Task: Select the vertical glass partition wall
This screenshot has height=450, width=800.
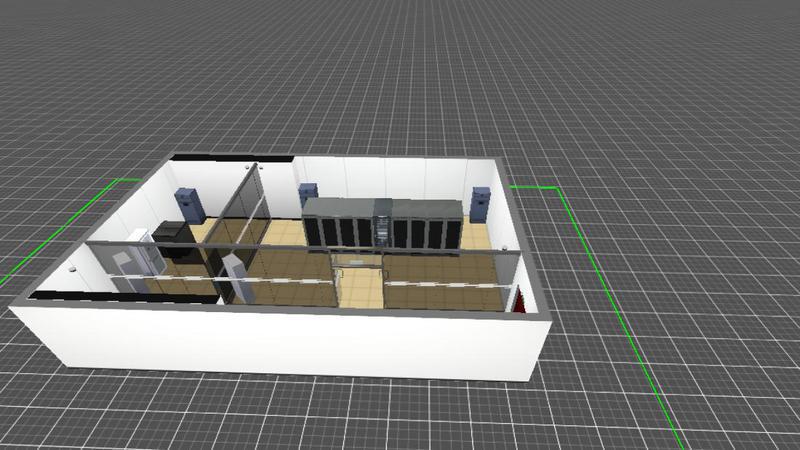Action: (x=242, y=215)
